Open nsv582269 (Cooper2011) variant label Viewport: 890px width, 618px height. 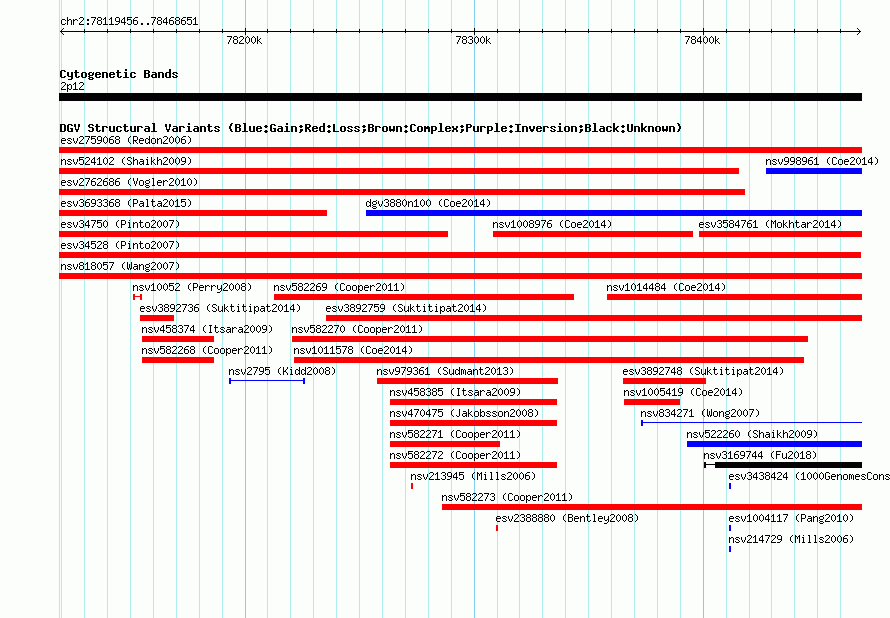339,287
